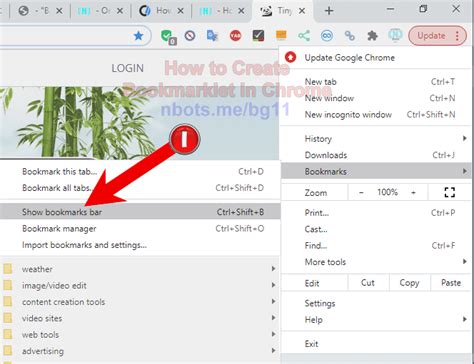The image size is (474, 364).
Task: Select Import bookmarks and settings...
Action: tap(140, 245)
